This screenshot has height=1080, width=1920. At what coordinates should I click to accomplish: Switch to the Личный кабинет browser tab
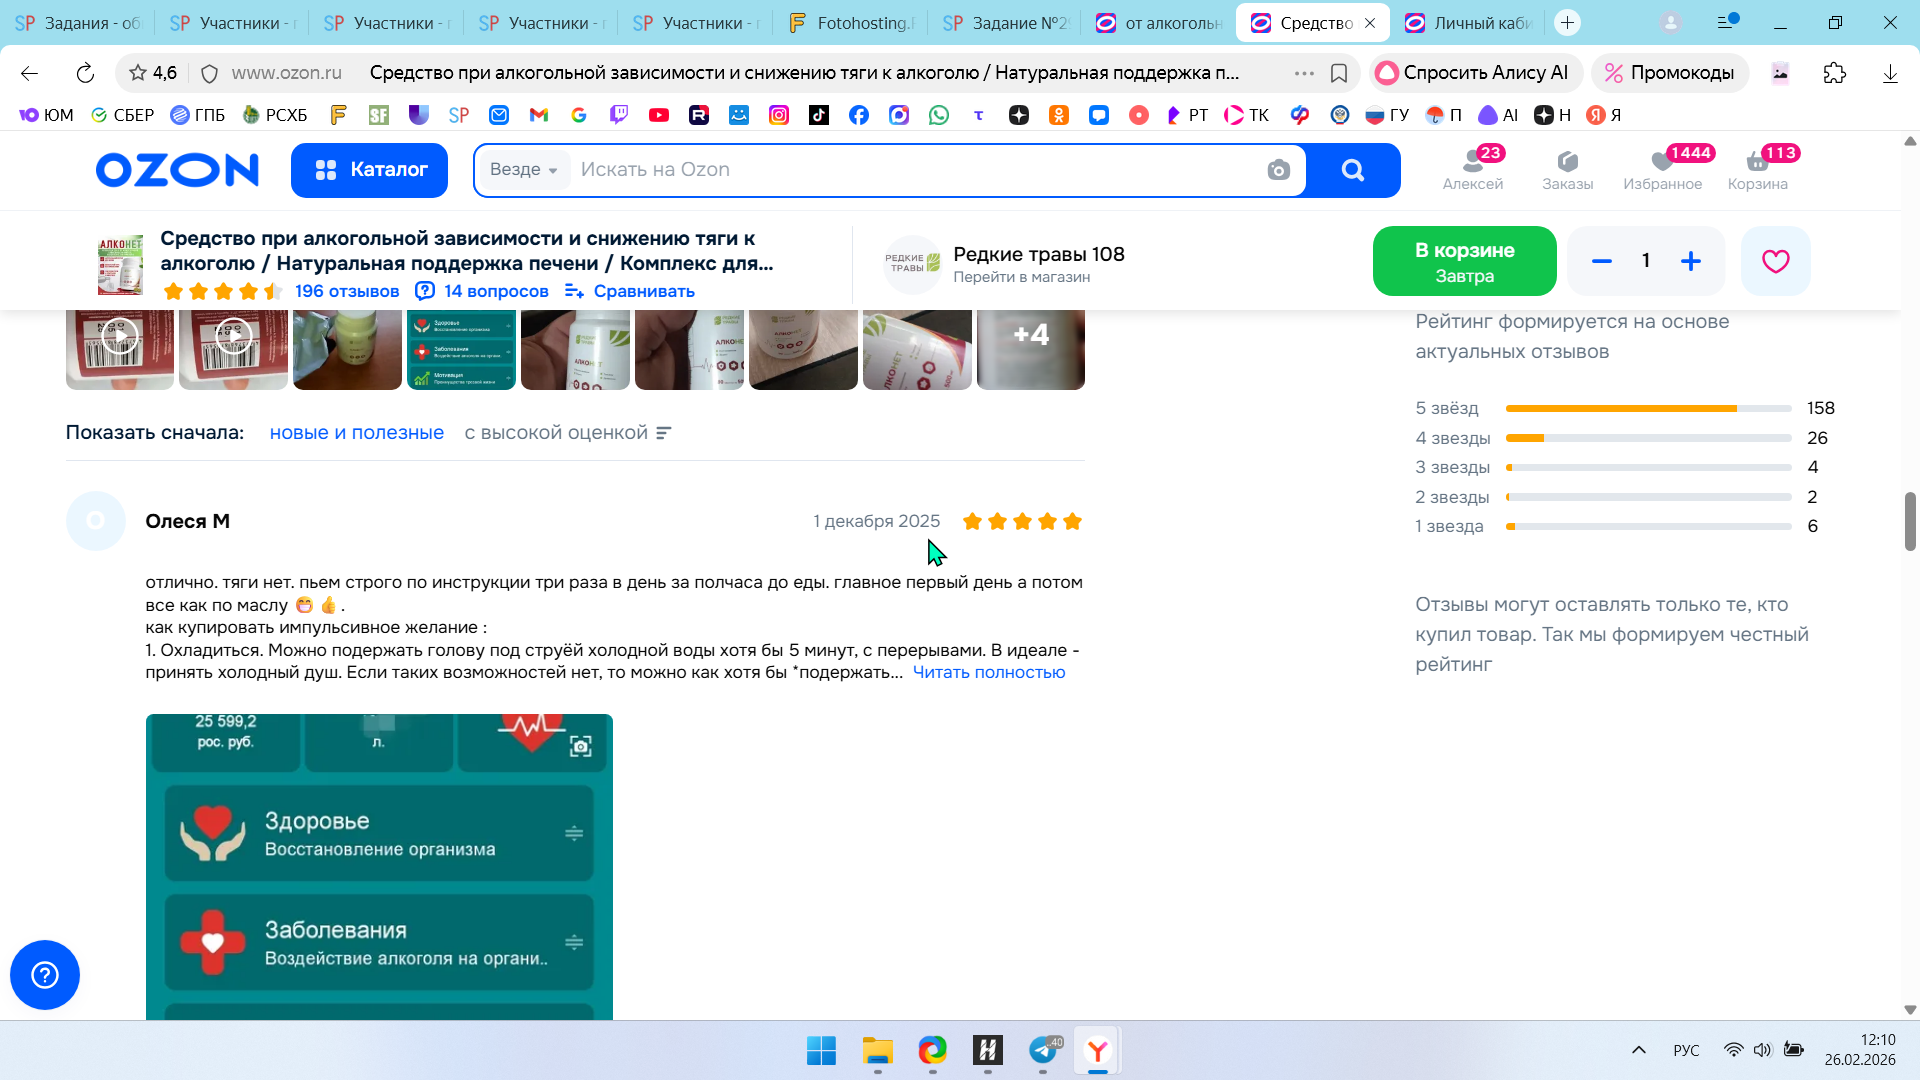coord(1469,23)
